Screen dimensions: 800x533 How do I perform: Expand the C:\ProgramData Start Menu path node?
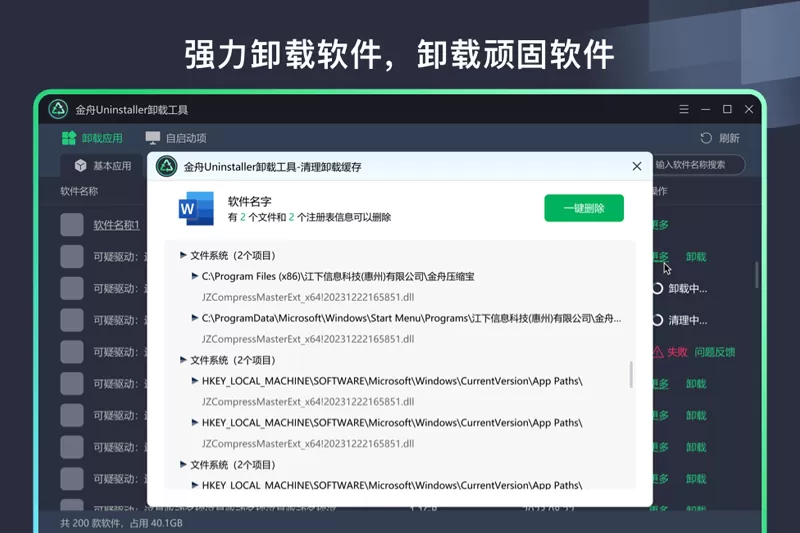click(194, 318)
